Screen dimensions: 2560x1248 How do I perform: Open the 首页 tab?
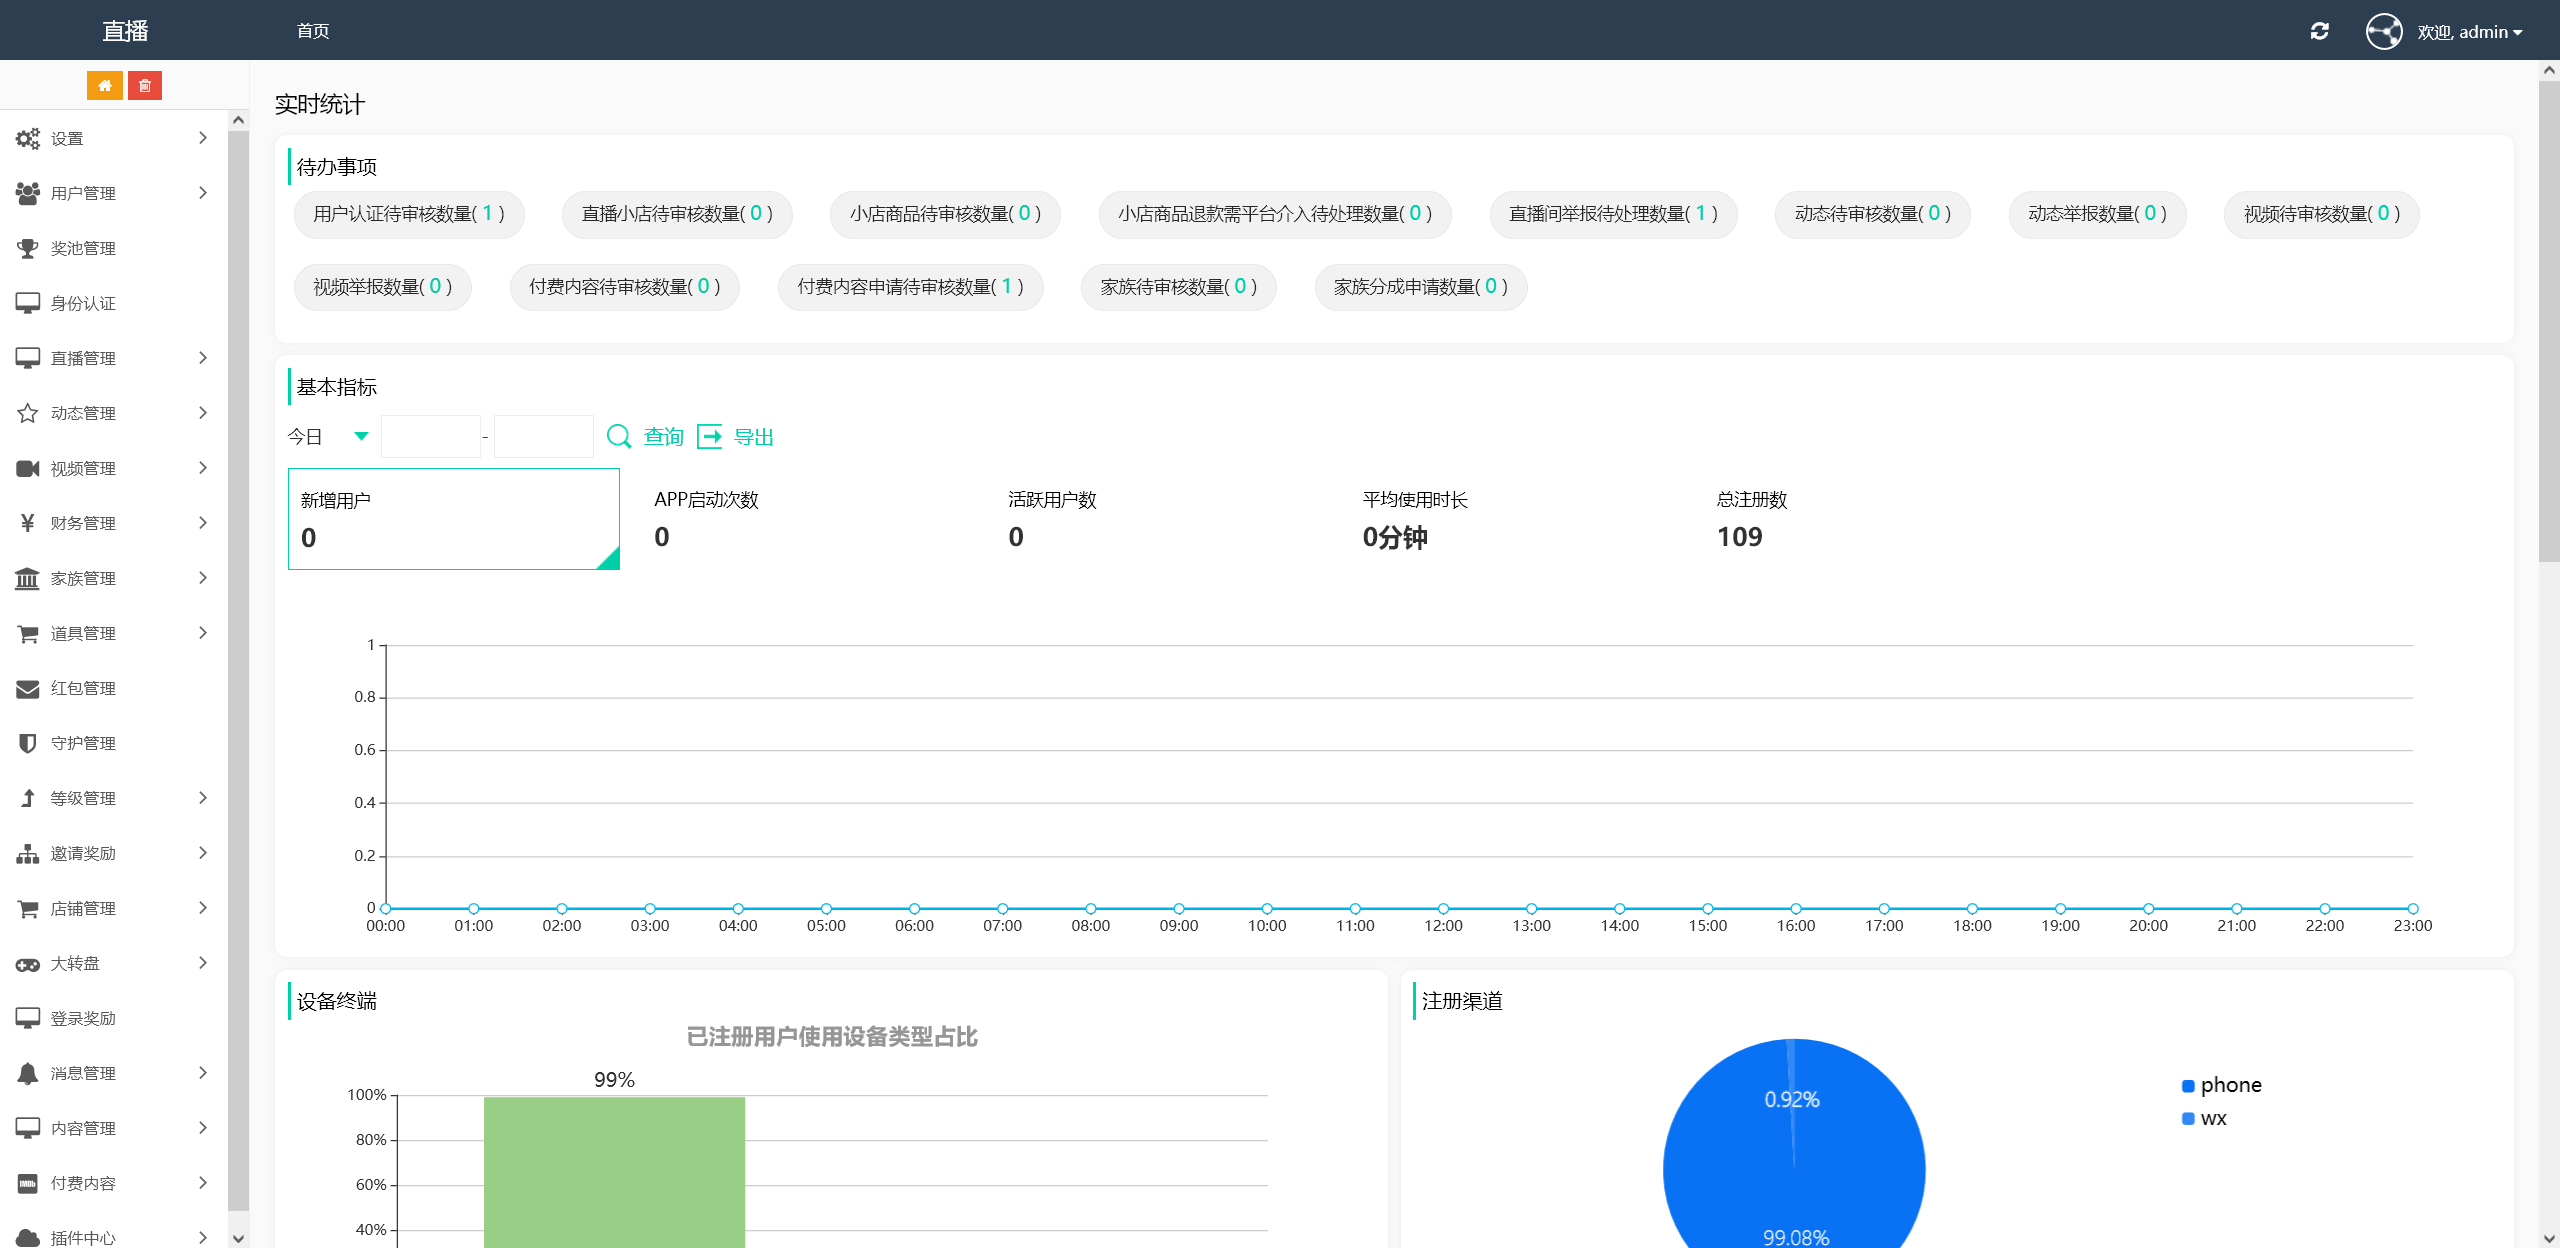pyautogui.click(x=313, y=31)
